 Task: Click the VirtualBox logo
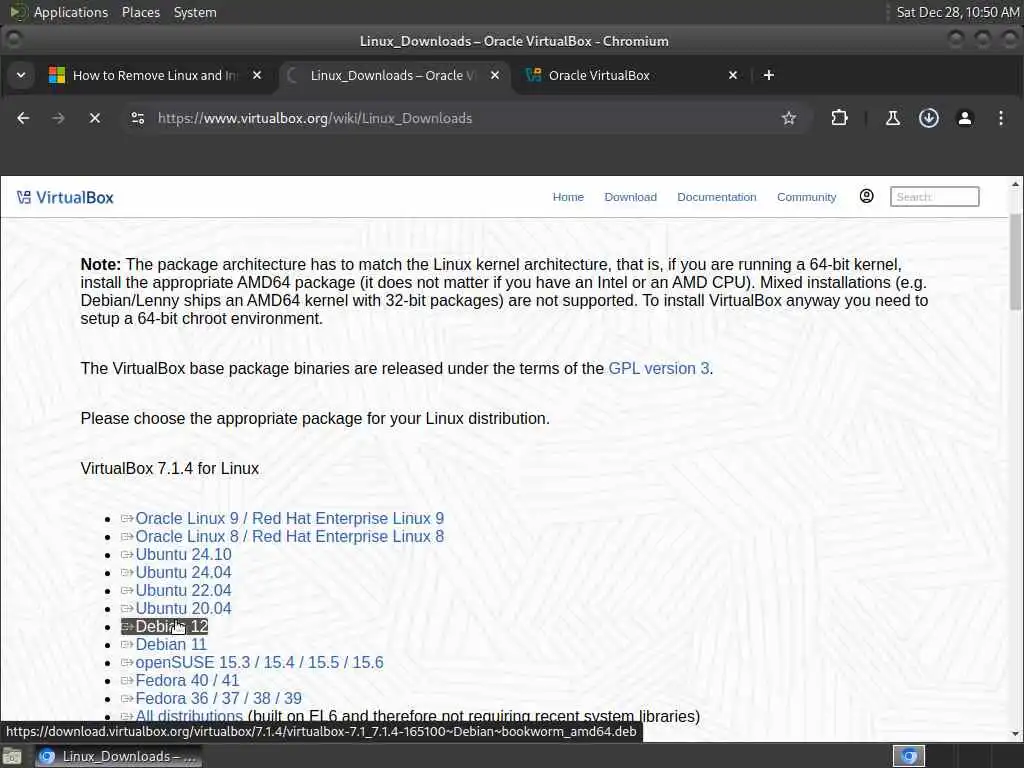[65, 197]
